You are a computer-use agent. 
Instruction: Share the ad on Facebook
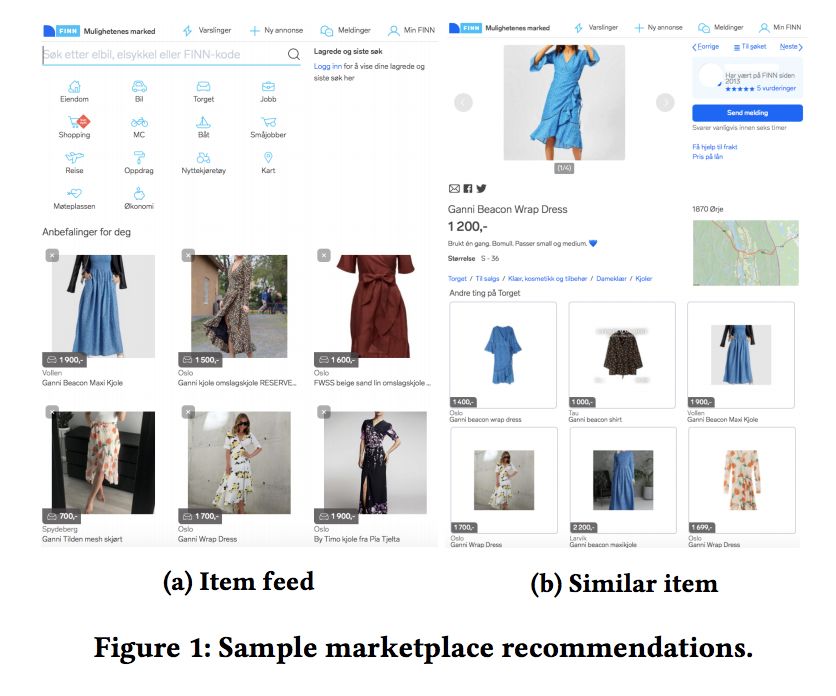(468, 188)
